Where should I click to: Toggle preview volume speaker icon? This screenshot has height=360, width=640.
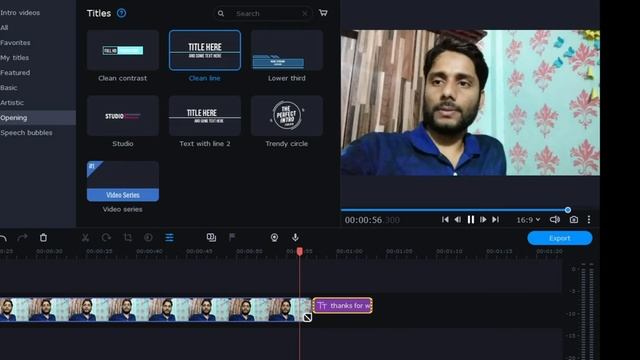point(554,220)
